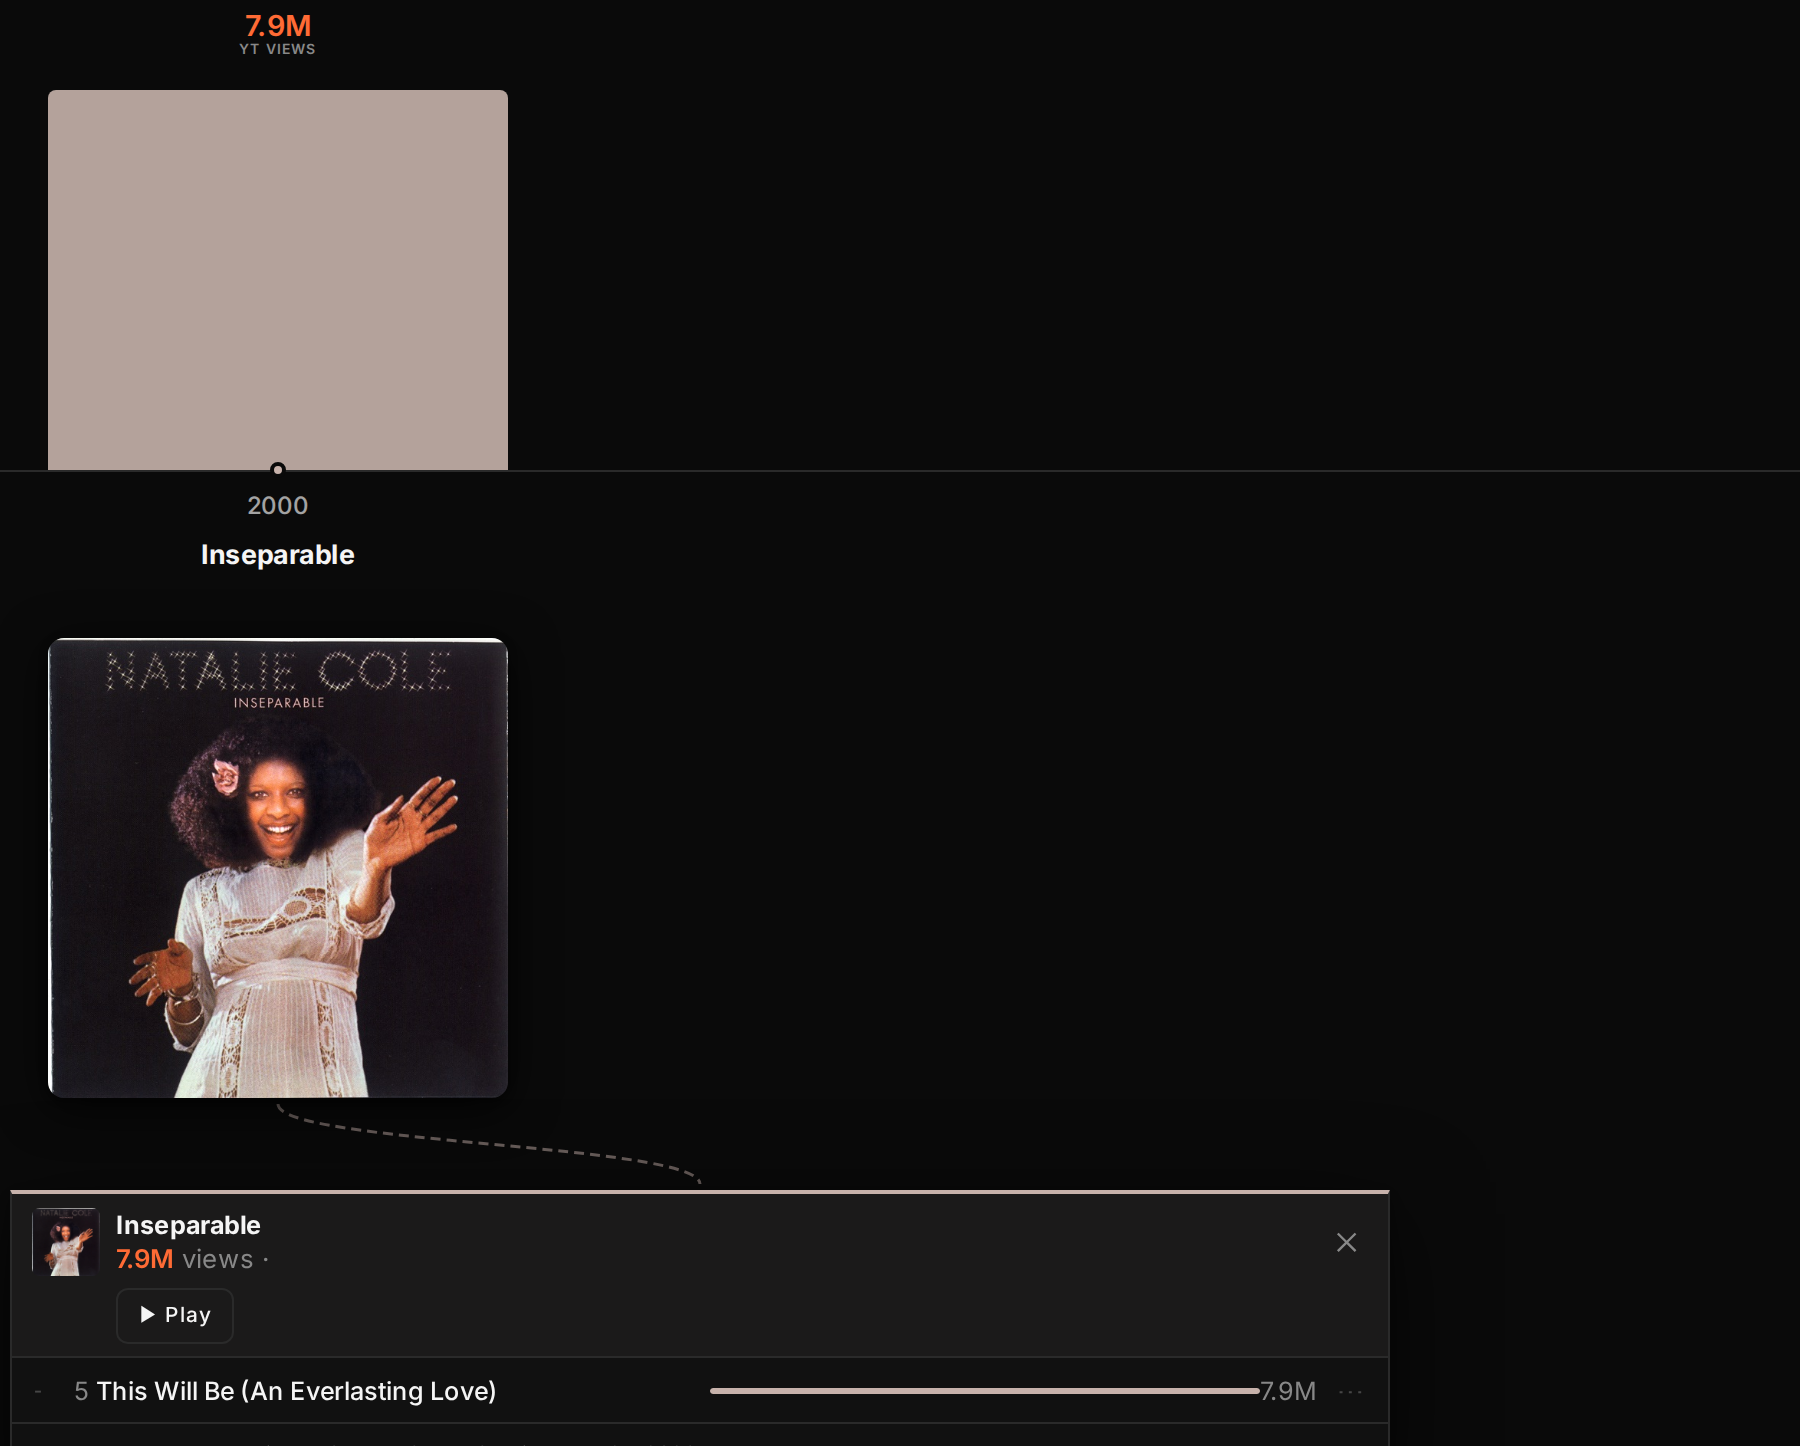Click the 2000 year label on the timeline
The height and width of the screenshot is (1446, 1800).
pyautogui.click(x=278, y=505)
